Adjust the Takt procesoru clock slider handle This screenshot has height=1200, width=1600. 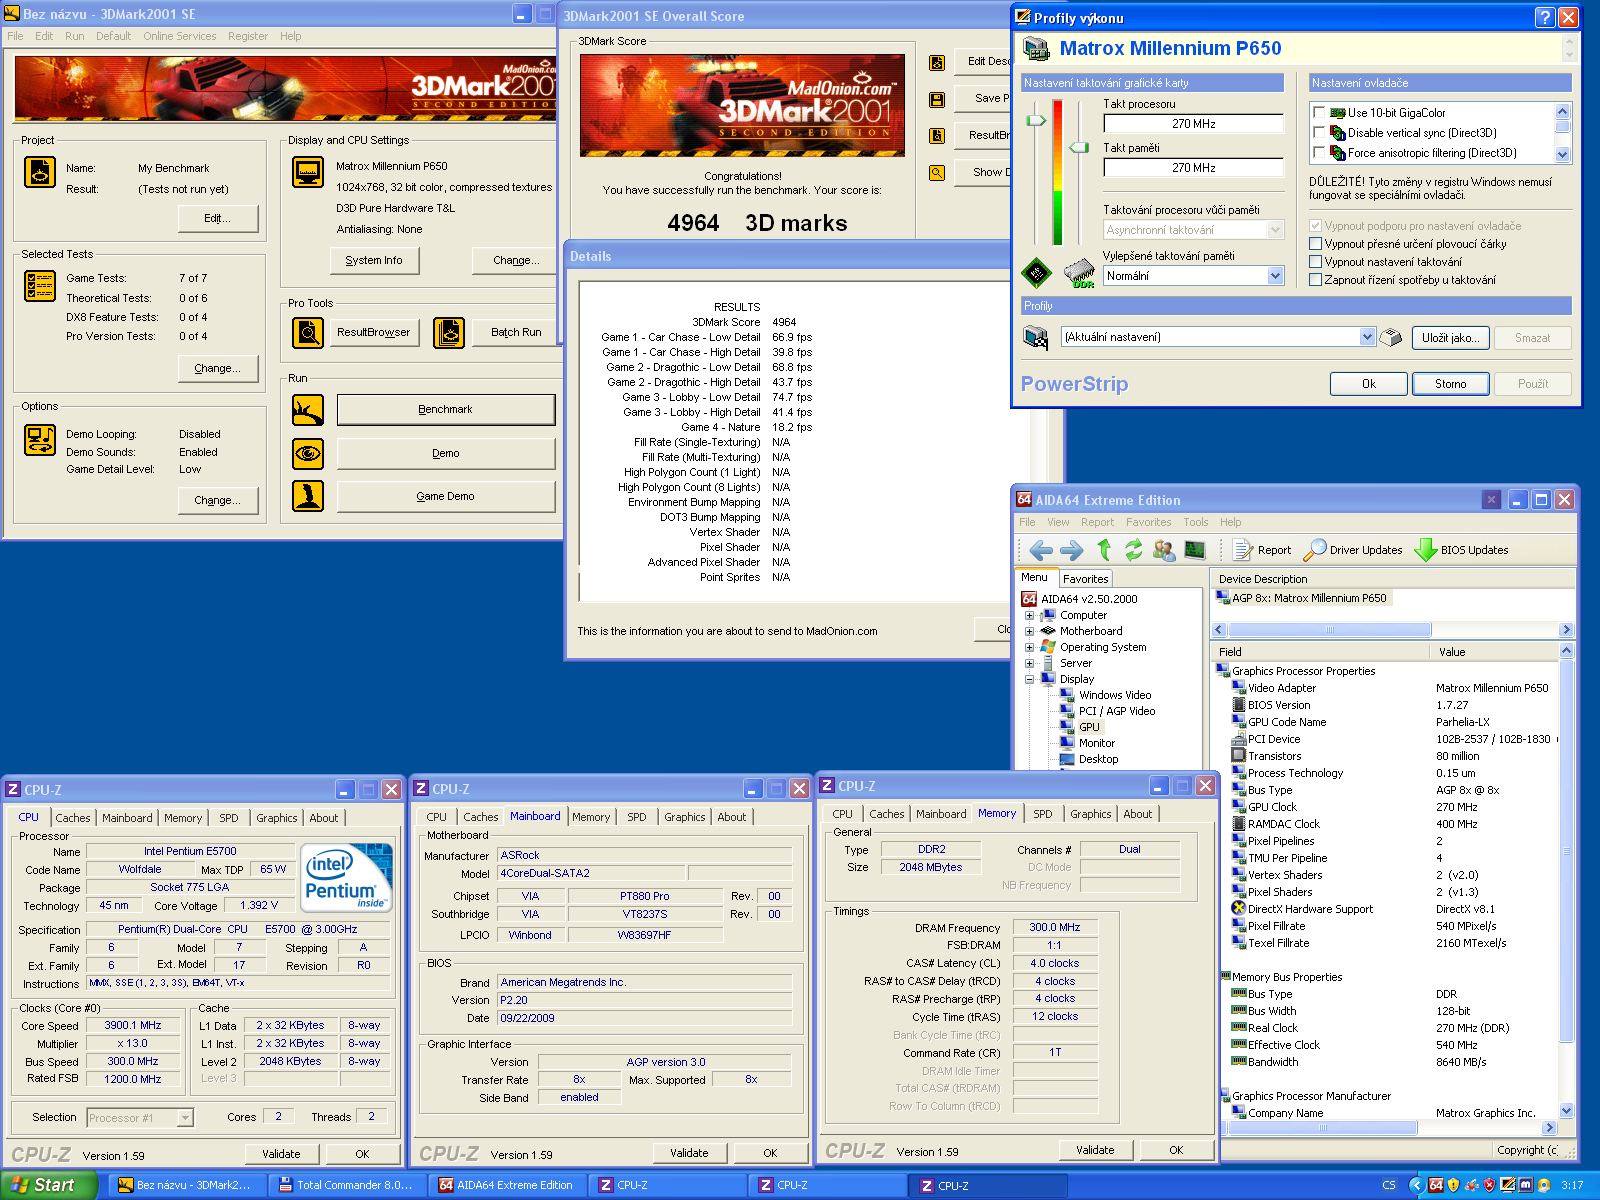point(1036,120)
